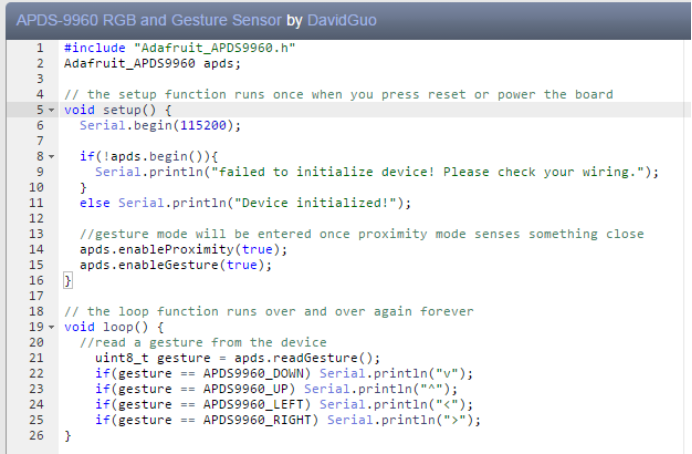Click the apds.enableProximity(true); line

coord(183,249)
